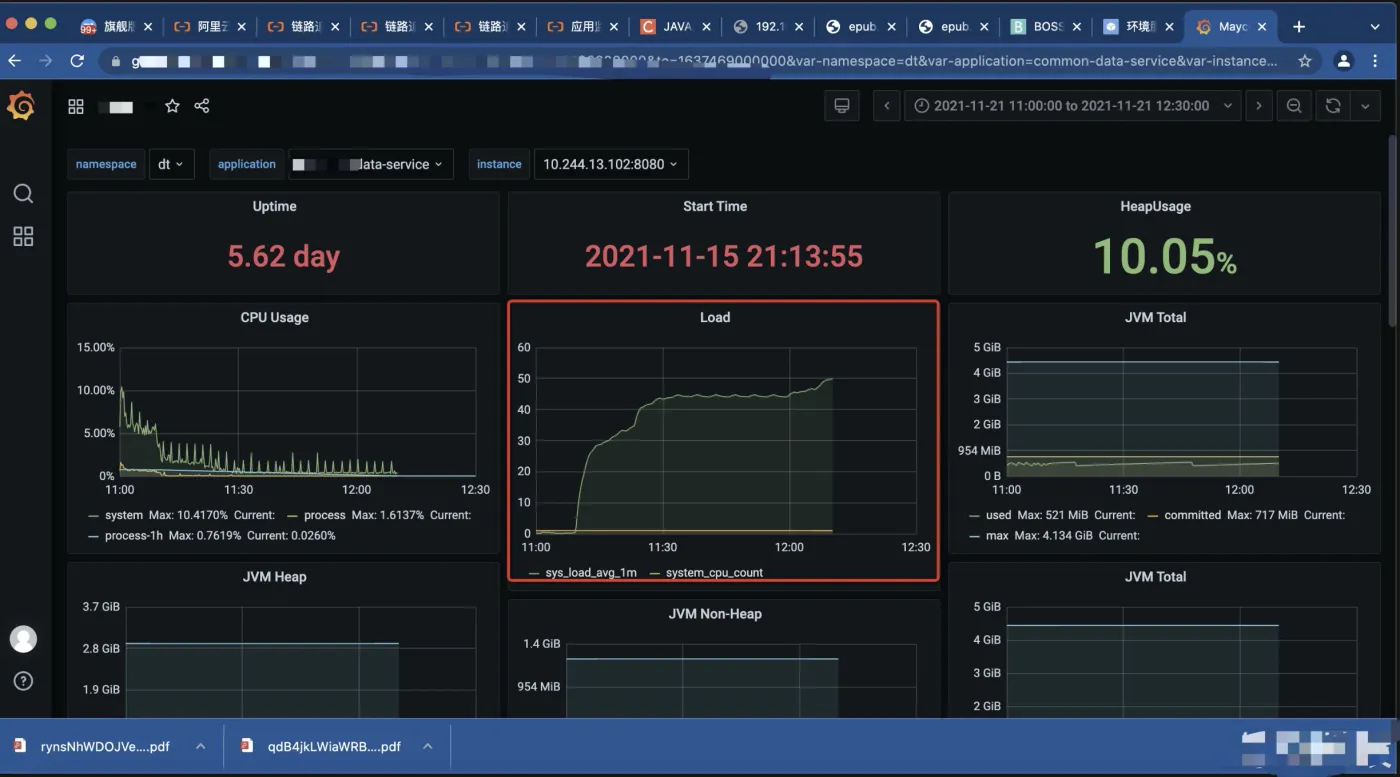Open the HeapUsage panel title
This screenshot has width=1400, height=777.
pyautogui.click(x=1155, y=206)
